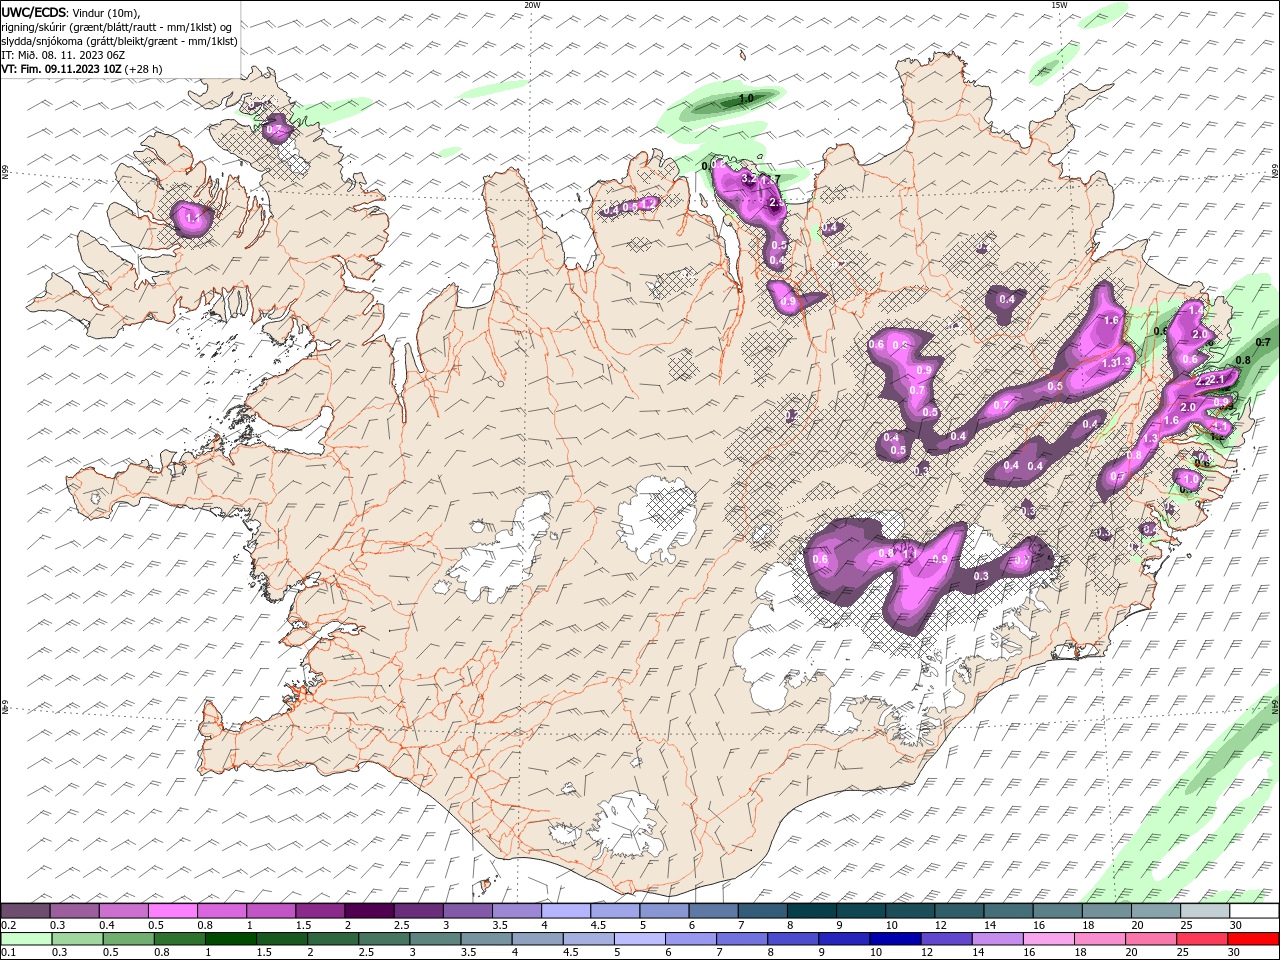Pick white upper swatch between 25 and 30
The width and height of the screenshot is (1280, 960).
pos(1205,911)
